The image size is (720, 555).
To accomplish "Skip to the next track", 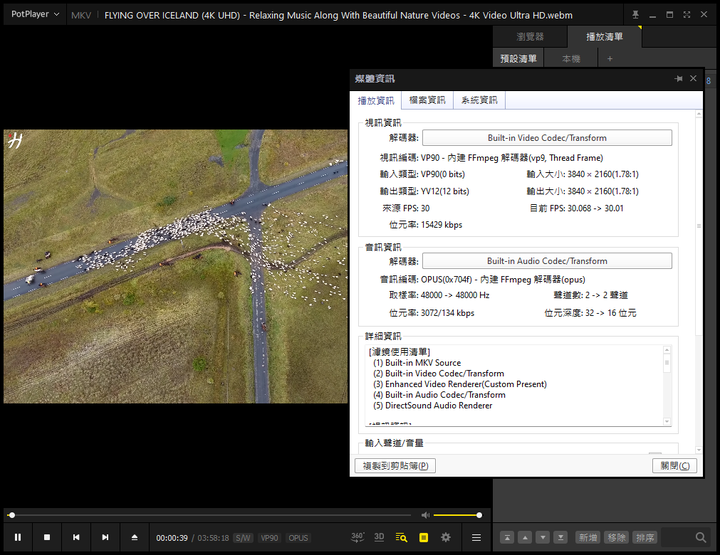I will click(105, 537).
